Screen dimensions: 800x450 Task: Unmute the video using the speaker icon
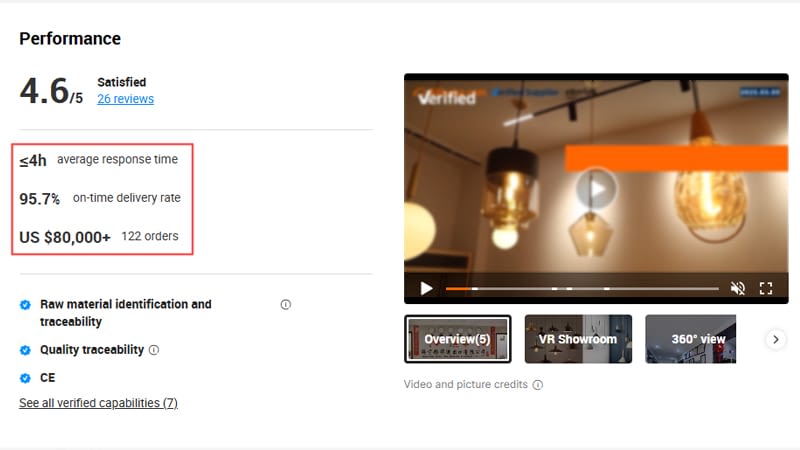[737, 288]
